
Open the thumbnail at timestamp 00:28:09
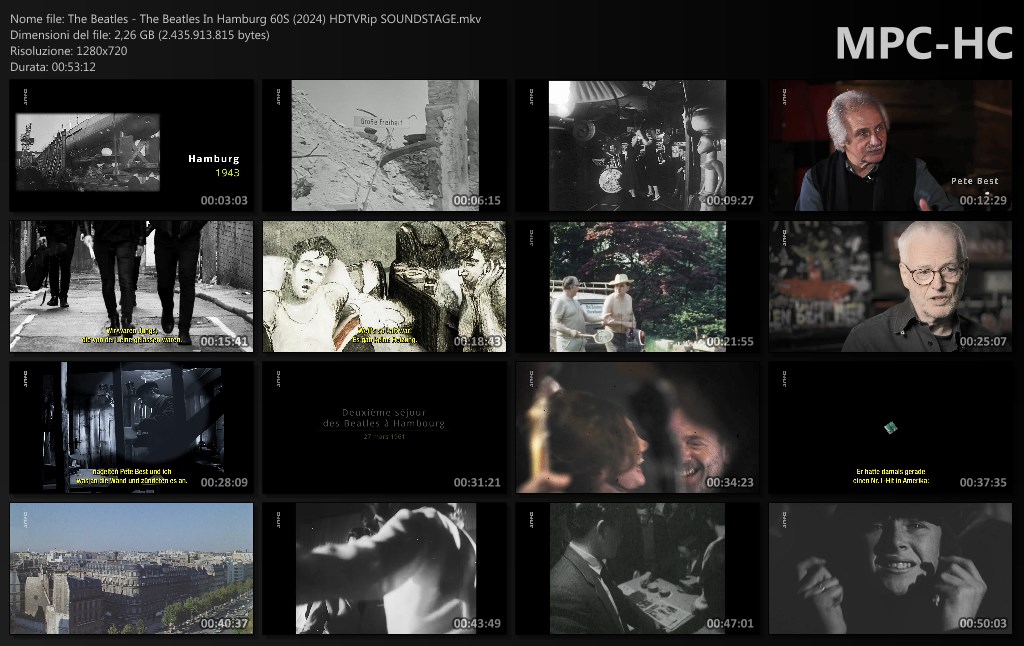click(x=131, y=428)
